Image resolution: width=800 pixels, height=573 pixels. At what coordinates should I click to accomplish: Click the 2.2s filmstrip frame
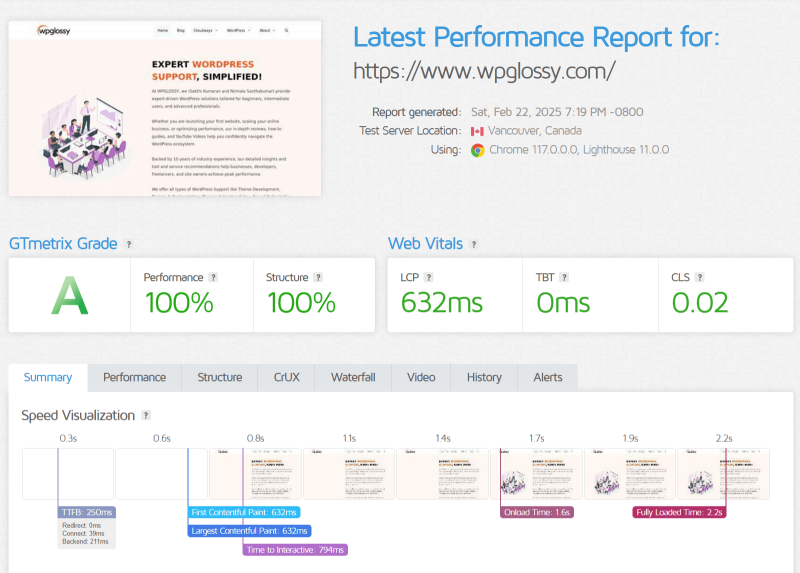point(723,474)
